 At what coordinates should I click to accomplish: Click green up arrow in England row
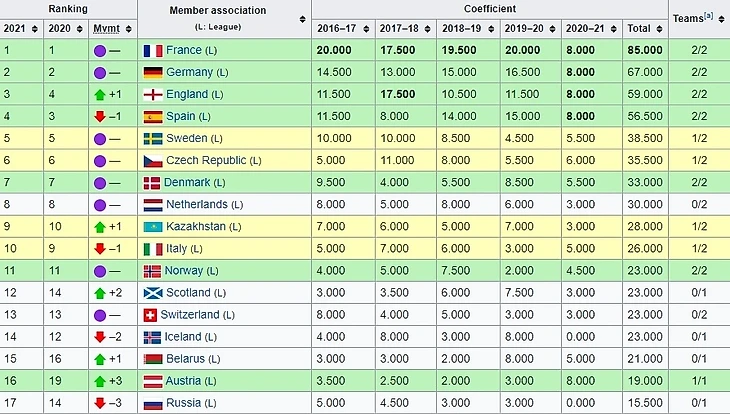click(x=100, y=94)
